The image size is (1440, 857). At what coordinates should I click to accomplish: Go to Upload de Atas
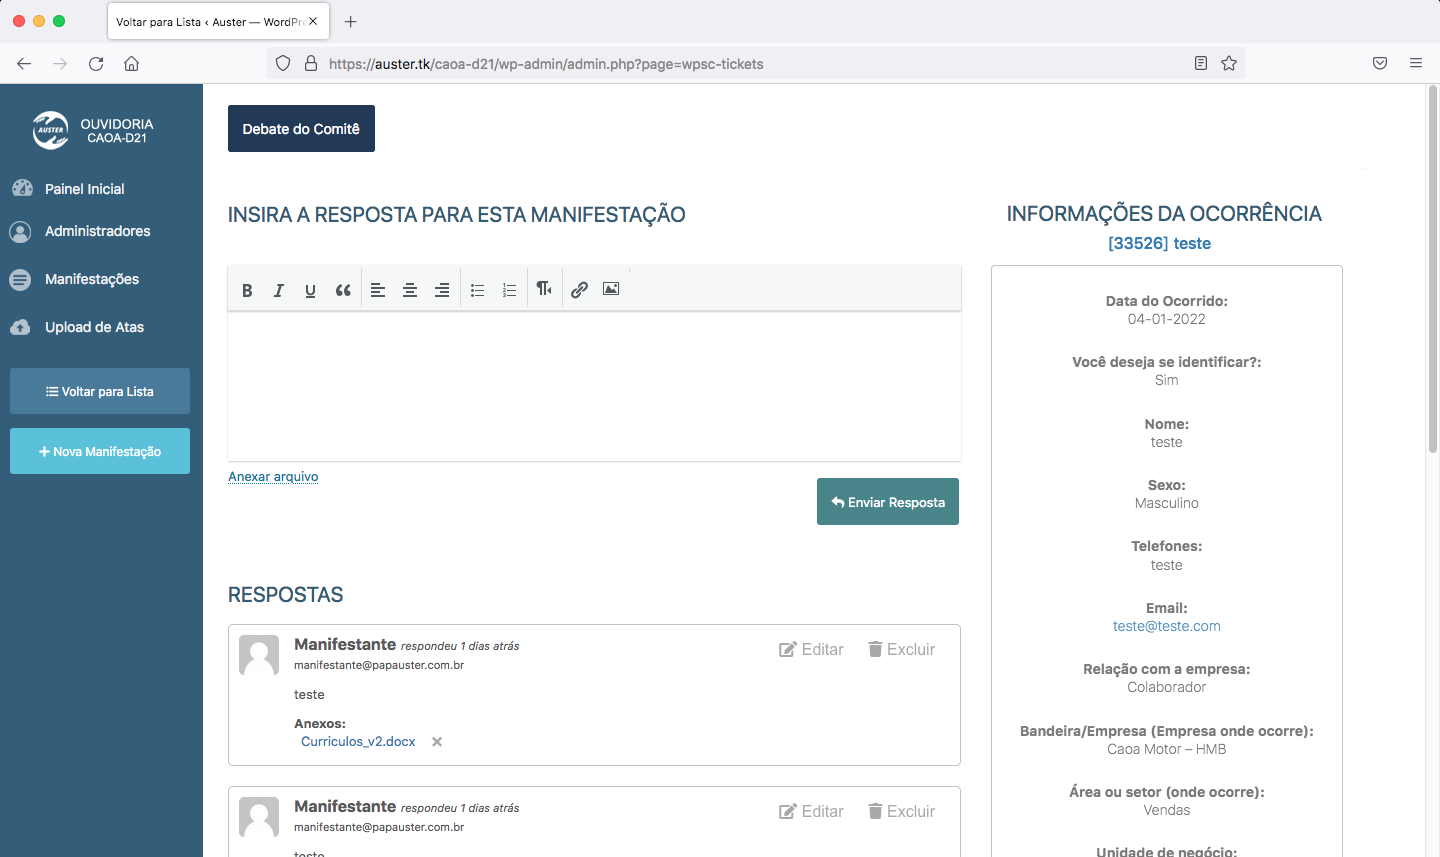click(94, 327)
